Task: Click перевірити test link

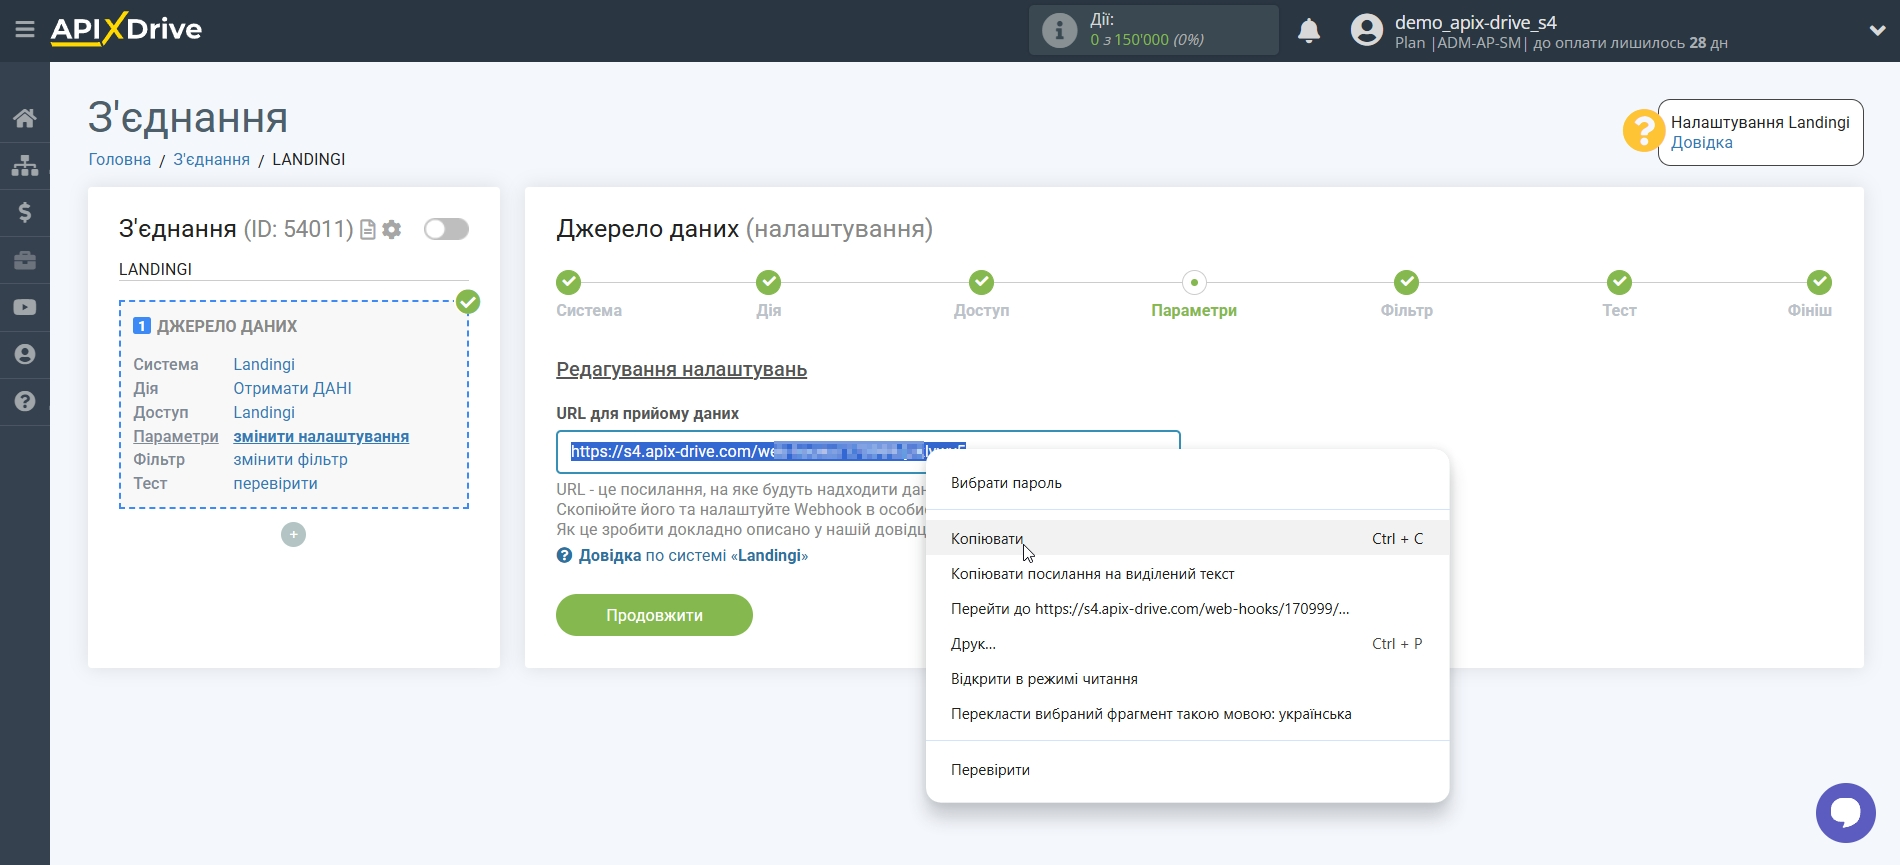Action: [x=275, y=484]
